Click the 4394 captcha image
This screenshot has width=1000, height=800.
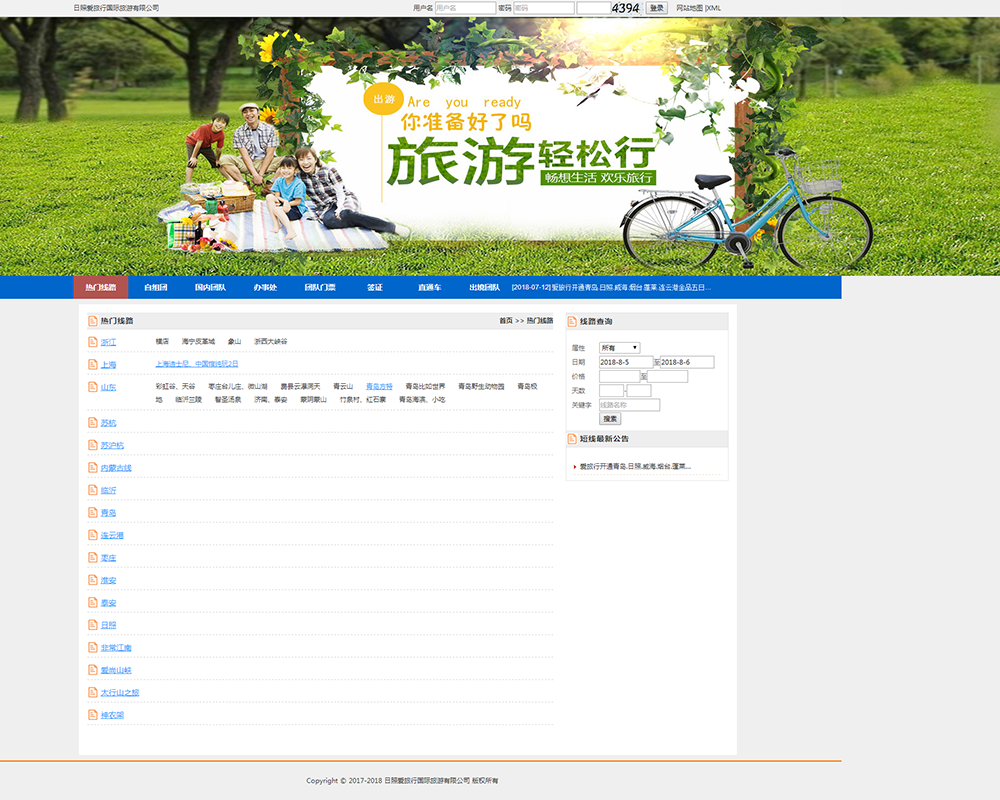pos(625,8)
